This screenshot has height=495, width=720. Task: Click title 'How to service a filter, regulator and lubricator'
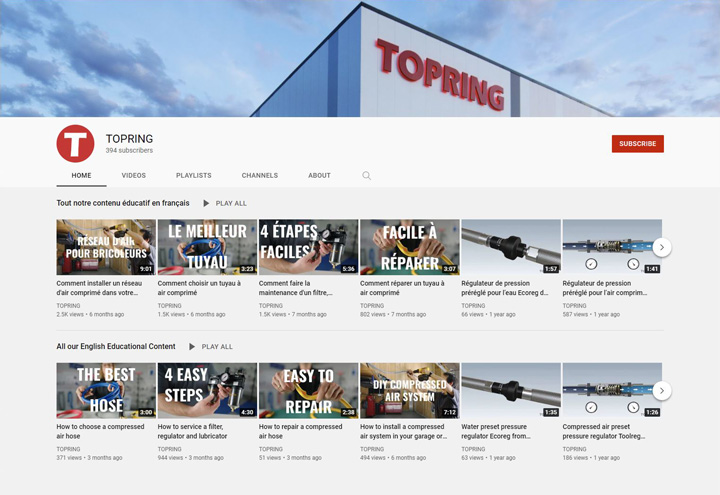tap(192, 431)
